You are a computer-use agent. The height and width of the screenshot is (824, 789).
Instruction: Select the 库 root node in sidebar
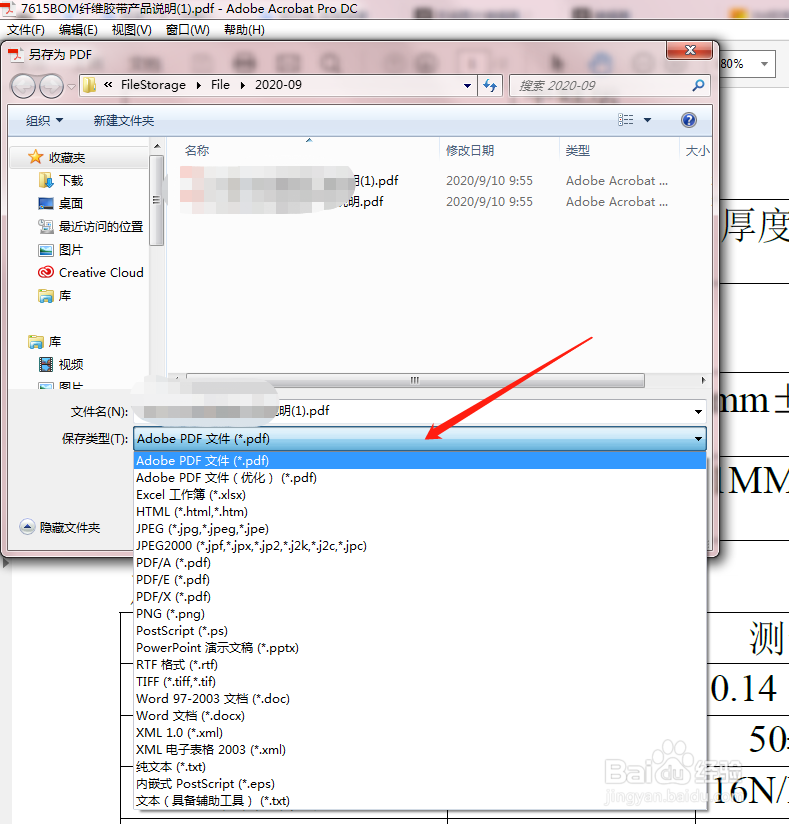point(45,342)
